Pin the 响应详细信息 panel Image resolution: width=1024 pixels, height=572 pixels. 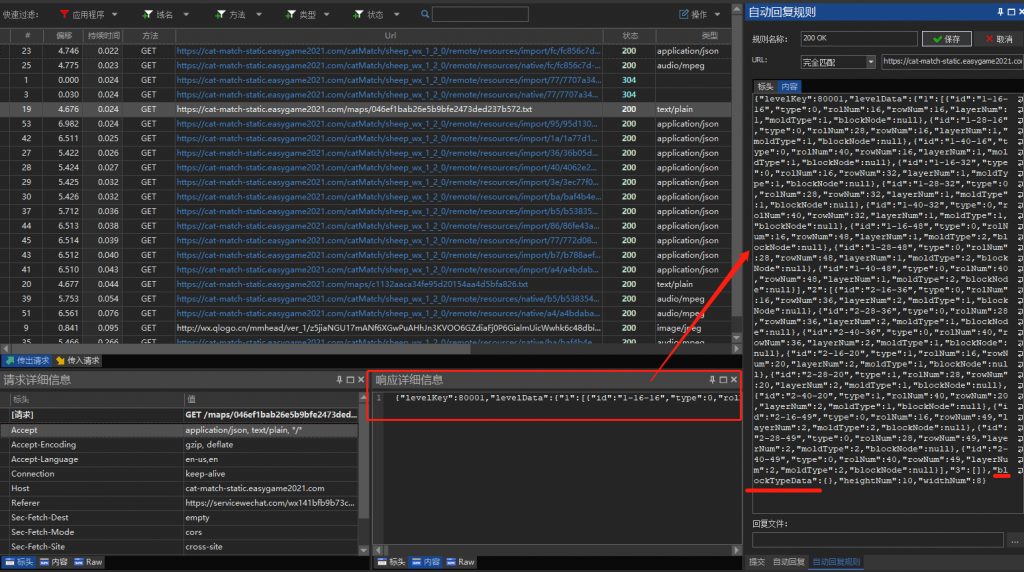tap(710, 380)
